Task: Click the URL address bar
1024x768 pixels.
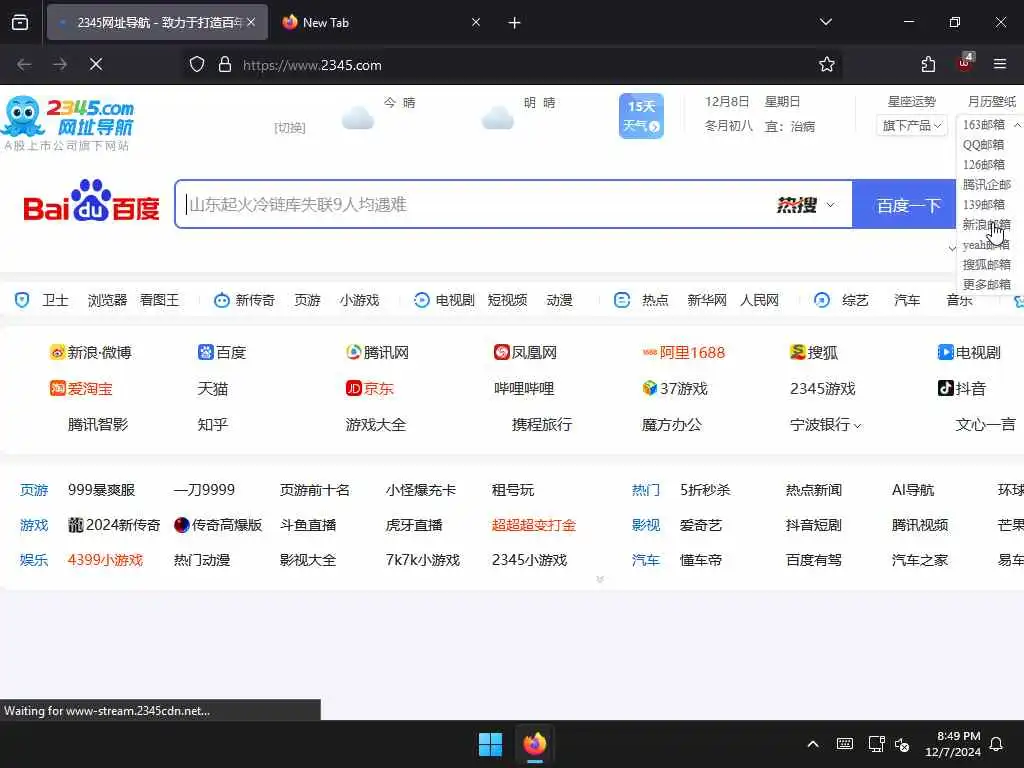Action: 509,64
